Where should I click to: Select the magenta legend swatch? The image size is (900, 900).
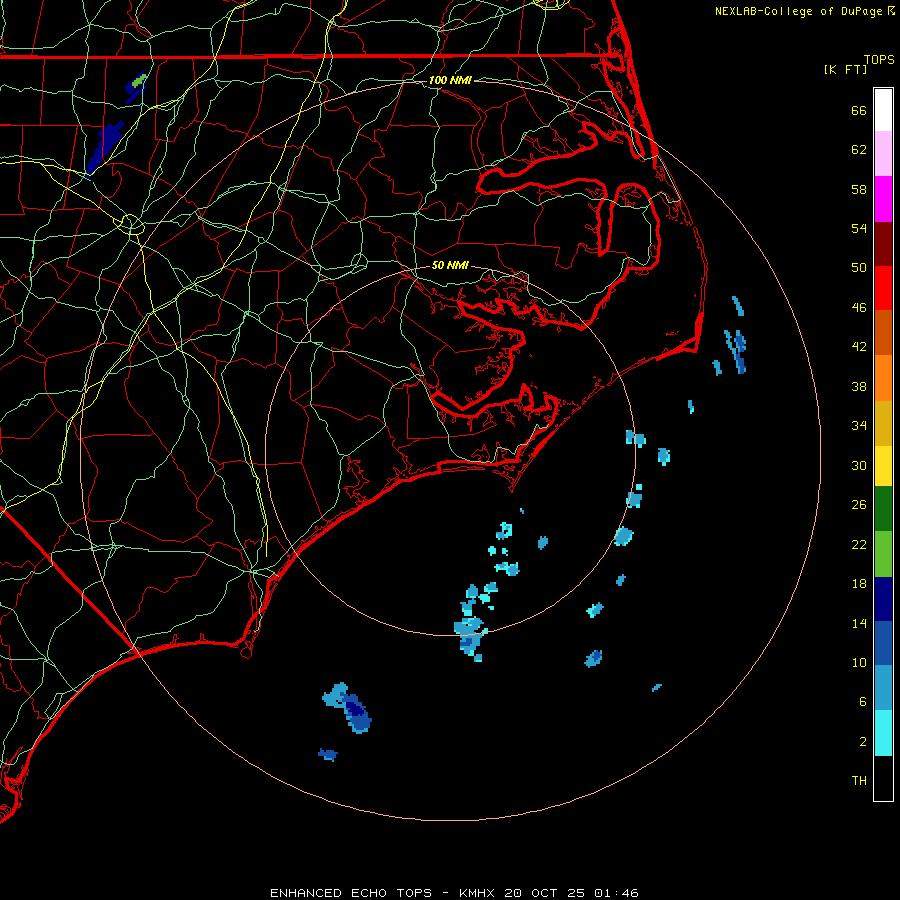coord(883,199)
